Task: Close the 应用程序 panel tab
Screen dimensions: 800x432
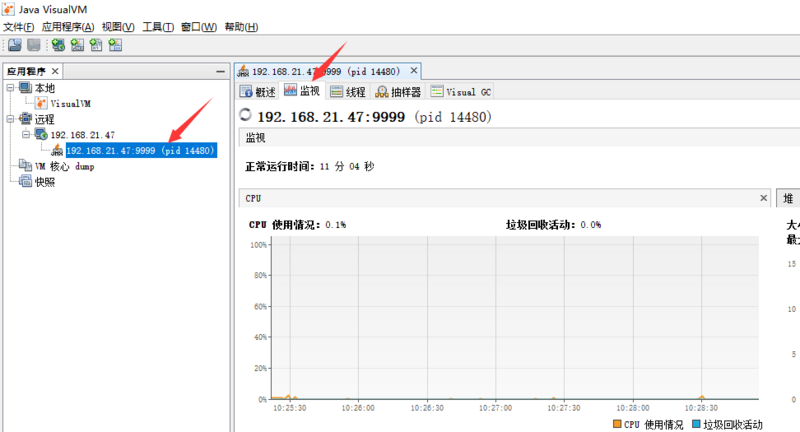Action: point(55,71)
